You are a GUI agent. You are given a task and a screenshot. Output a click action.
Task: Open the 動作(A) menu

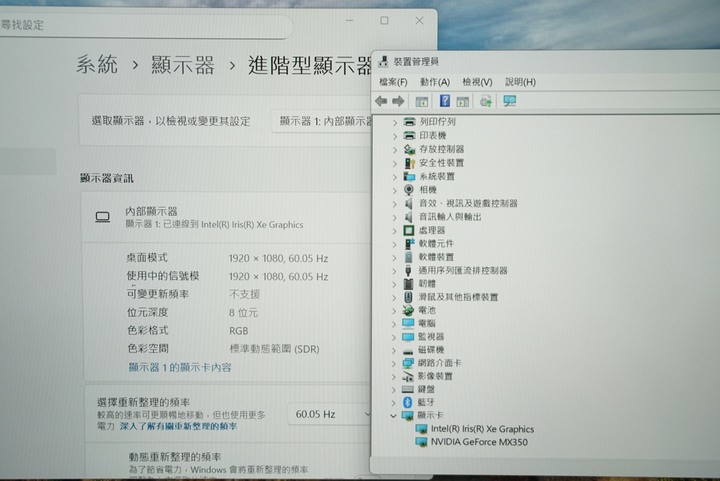pyautogui.click(x=434, y=82)
